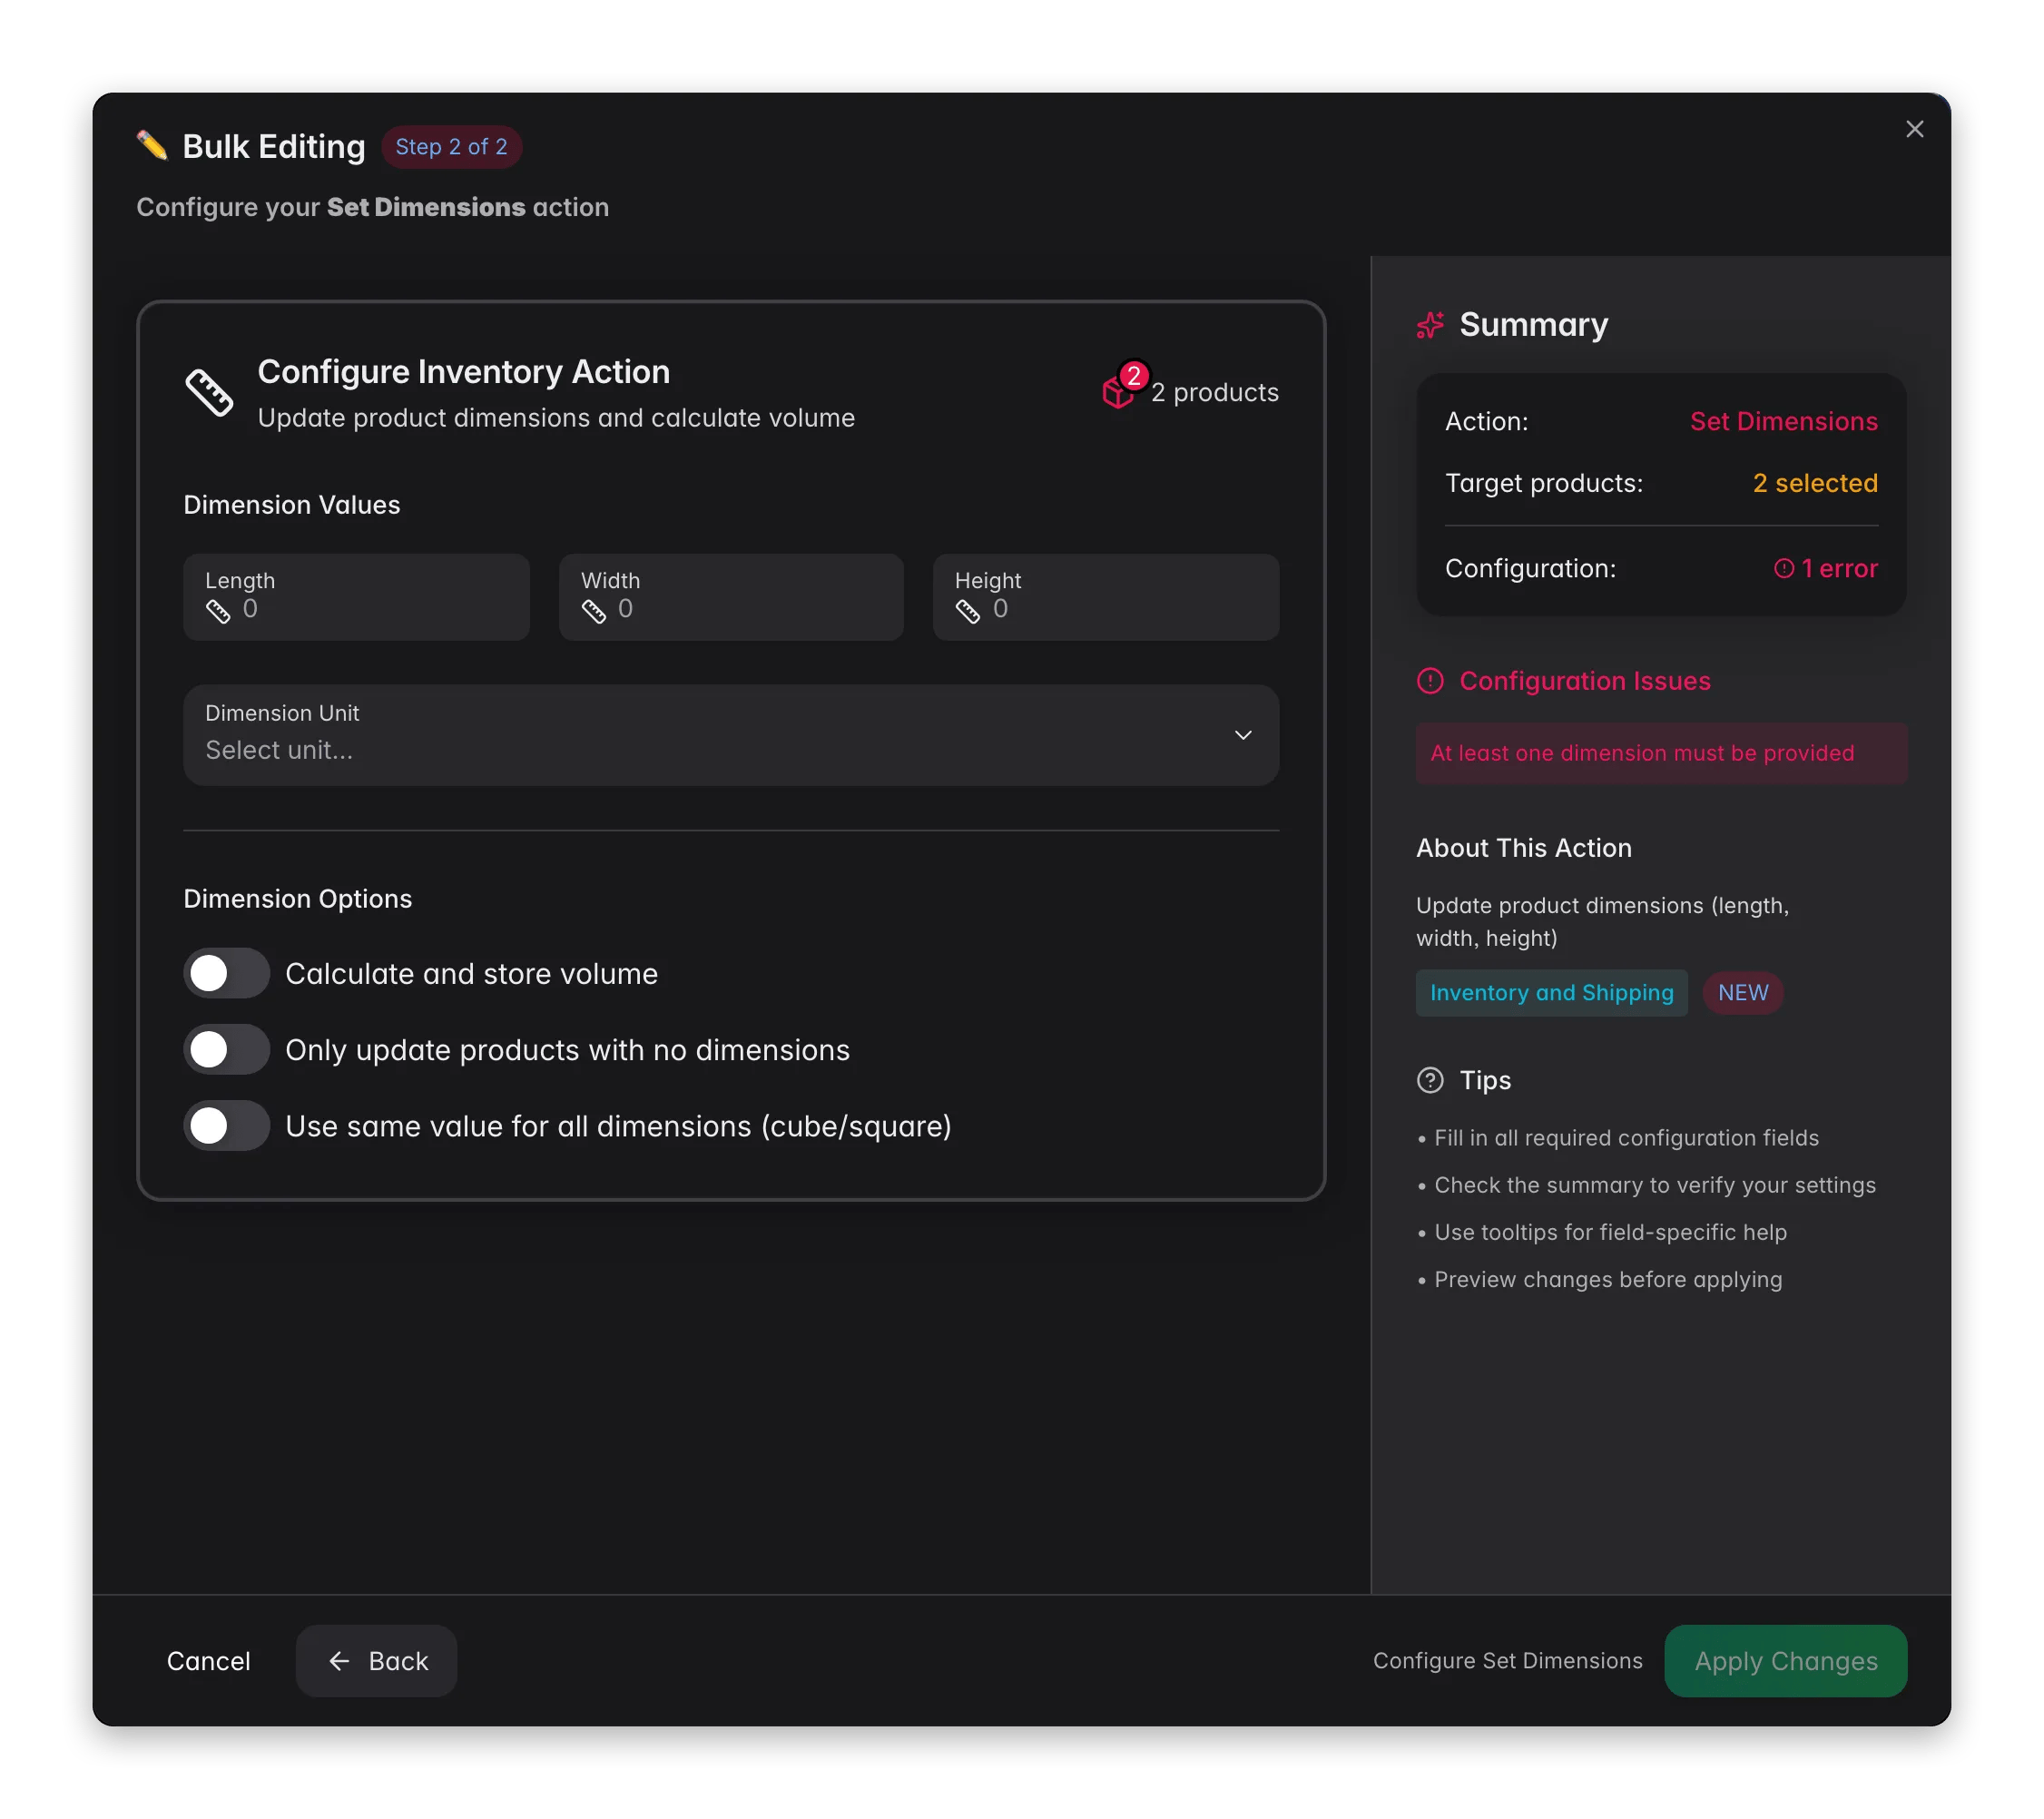Click the About This Action heading
Image resolution: width=2044 pixels, height=1819 pixels.
(1523, 848)
